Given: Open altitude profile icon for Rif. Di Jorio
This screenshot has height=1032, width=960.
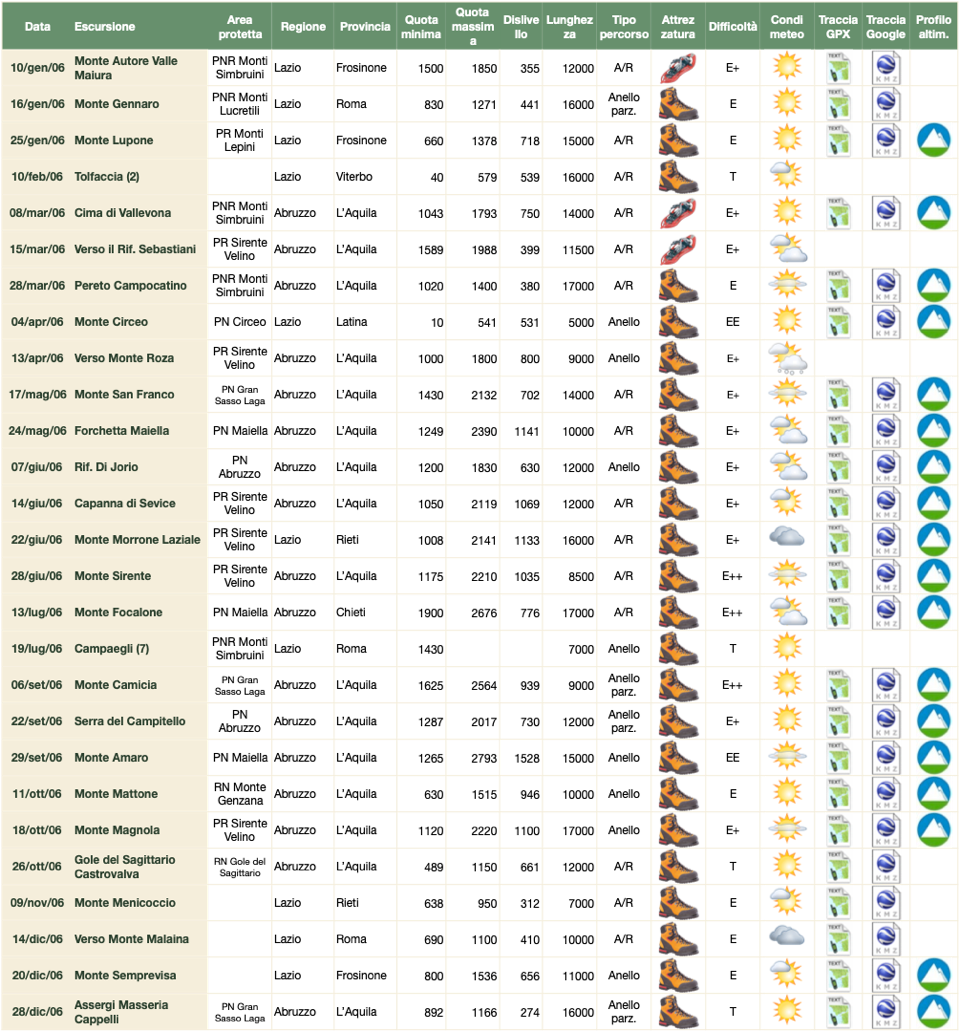Looking at the screenshot, I should click(934, 467).
